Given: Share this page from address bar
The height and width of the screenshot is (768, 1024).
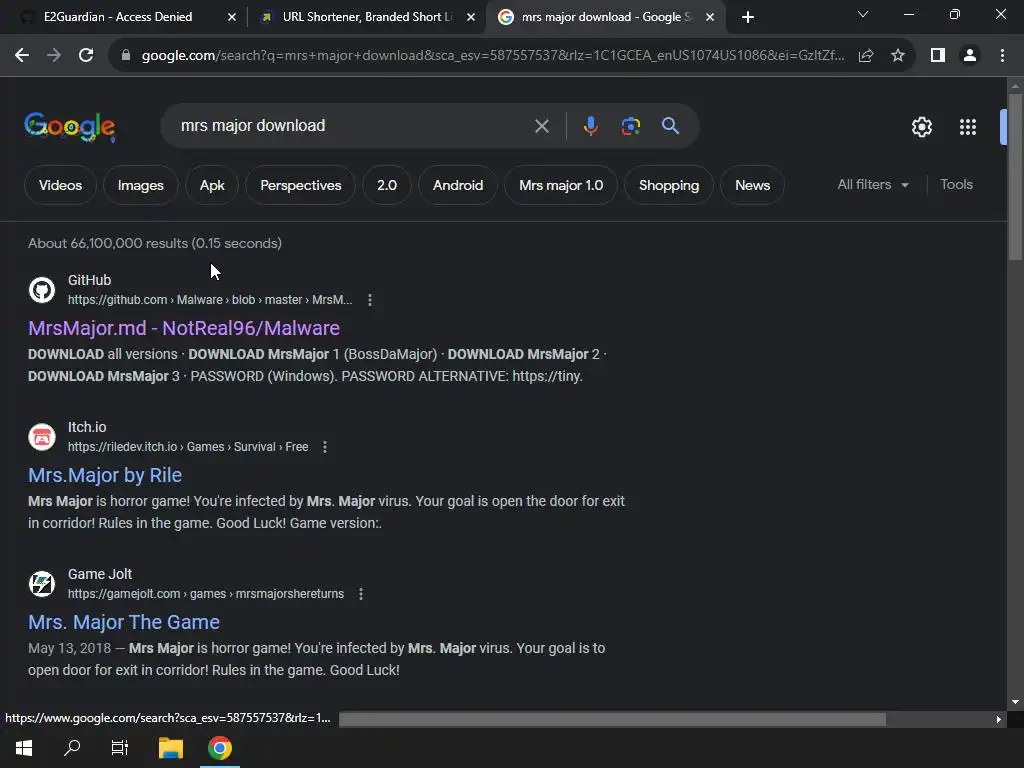Looking at the screenshot, I should coord(866,56).
